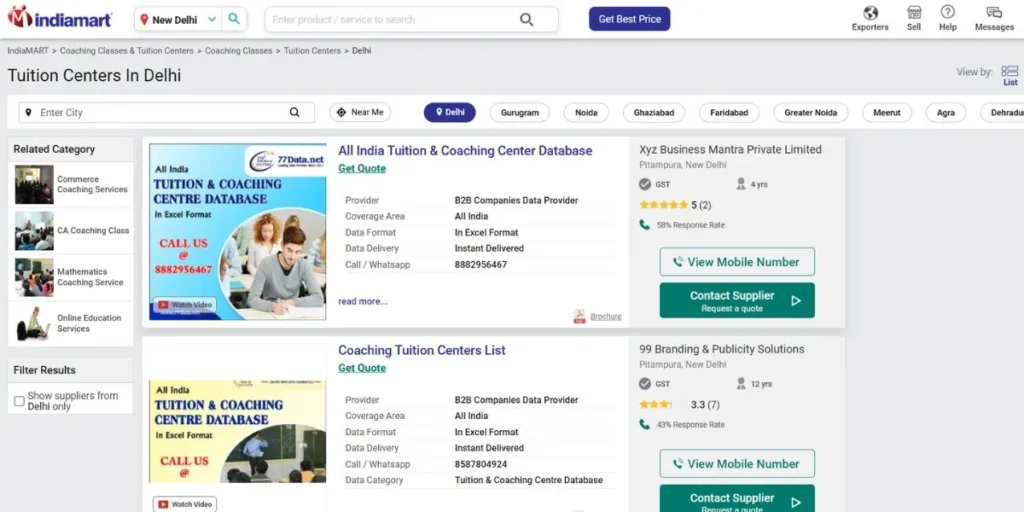Screen dimensions: 1024x512
Task: View Mobile Number for Xyz Business Mantra
Action: [x=737, y=262]
